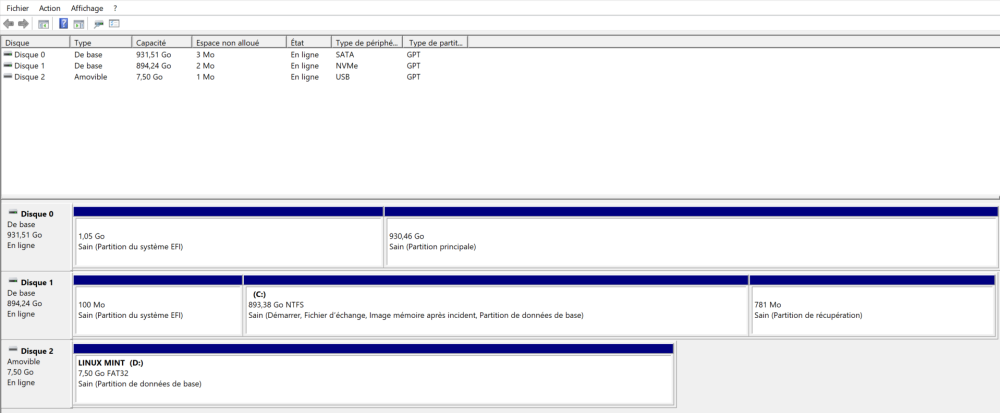Click the 931,51 Go capacity cell
Viewport: 1000px width, 413px height.
tap(154, 55)
